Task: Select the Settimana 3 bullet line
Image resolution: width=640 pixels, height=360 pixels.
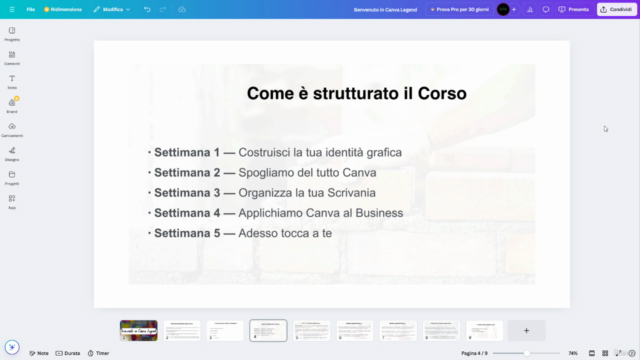Action: tap(262, 193)
